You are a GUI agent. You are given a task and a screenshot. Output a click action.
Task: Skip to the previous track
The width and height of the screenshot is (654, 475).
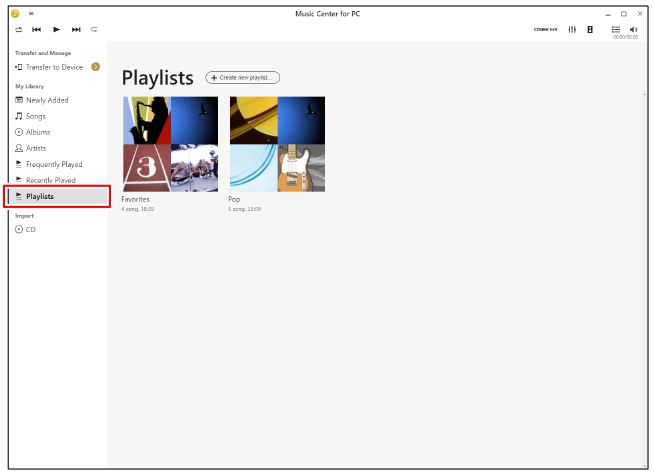click(x=37, y=30)
